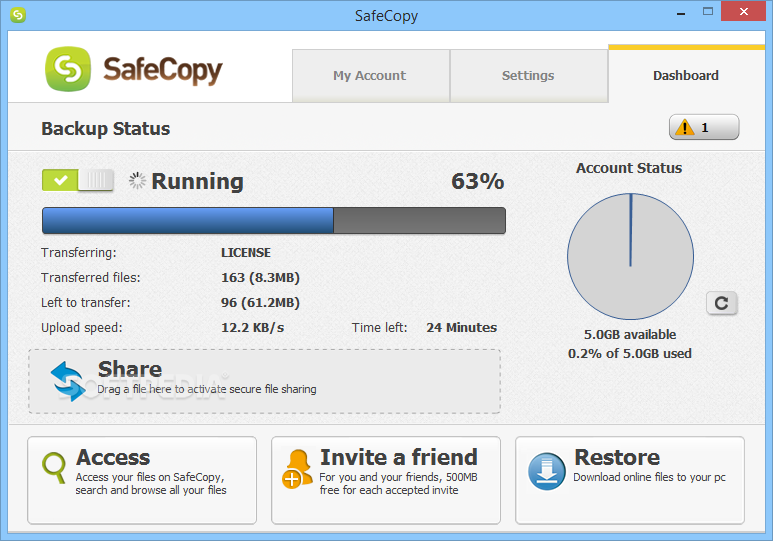Click the Share drop area

tap(265, 381)
